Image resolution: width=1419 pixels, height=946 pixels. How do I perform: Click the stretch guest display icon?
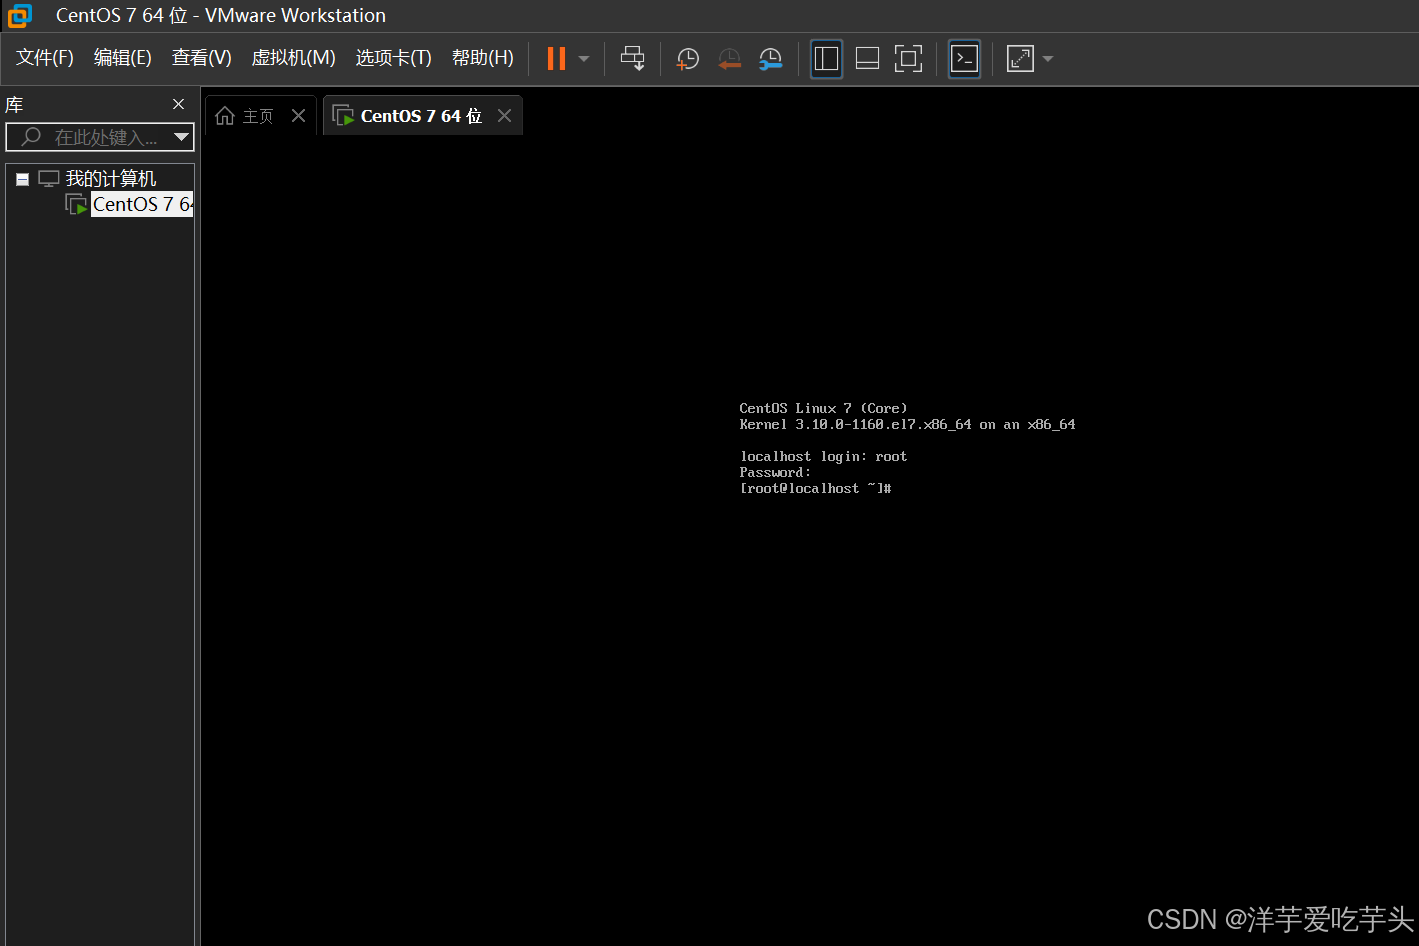(1020, 59)
